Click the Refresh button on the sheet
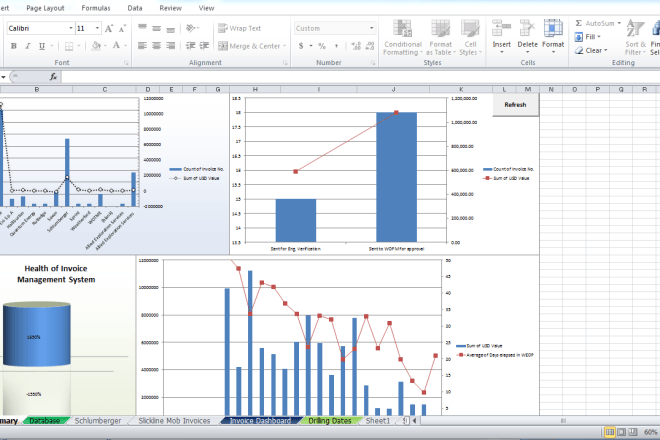660x440 pixels. 515,105
